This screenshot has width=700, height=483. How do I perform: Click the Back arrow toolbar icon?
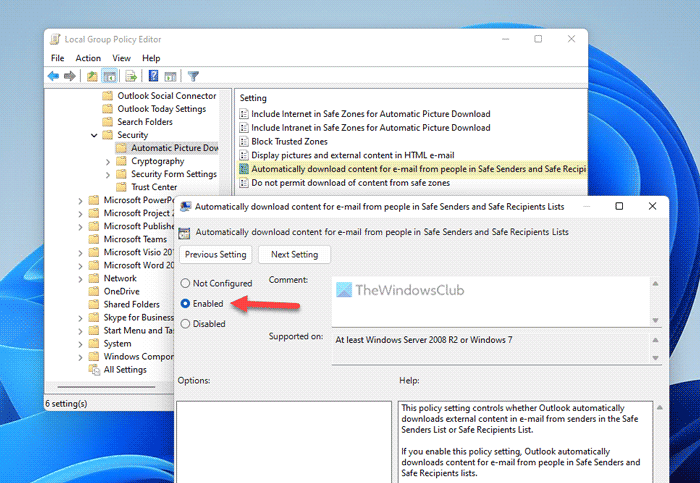[x=54, y=76]
